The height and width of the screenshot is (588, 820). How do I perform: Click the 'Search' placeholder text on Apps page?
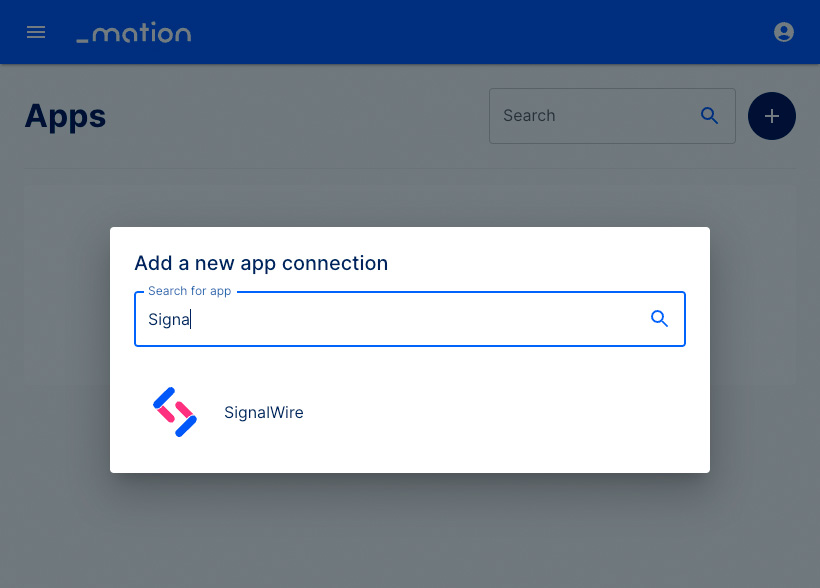tap(529, 116)
